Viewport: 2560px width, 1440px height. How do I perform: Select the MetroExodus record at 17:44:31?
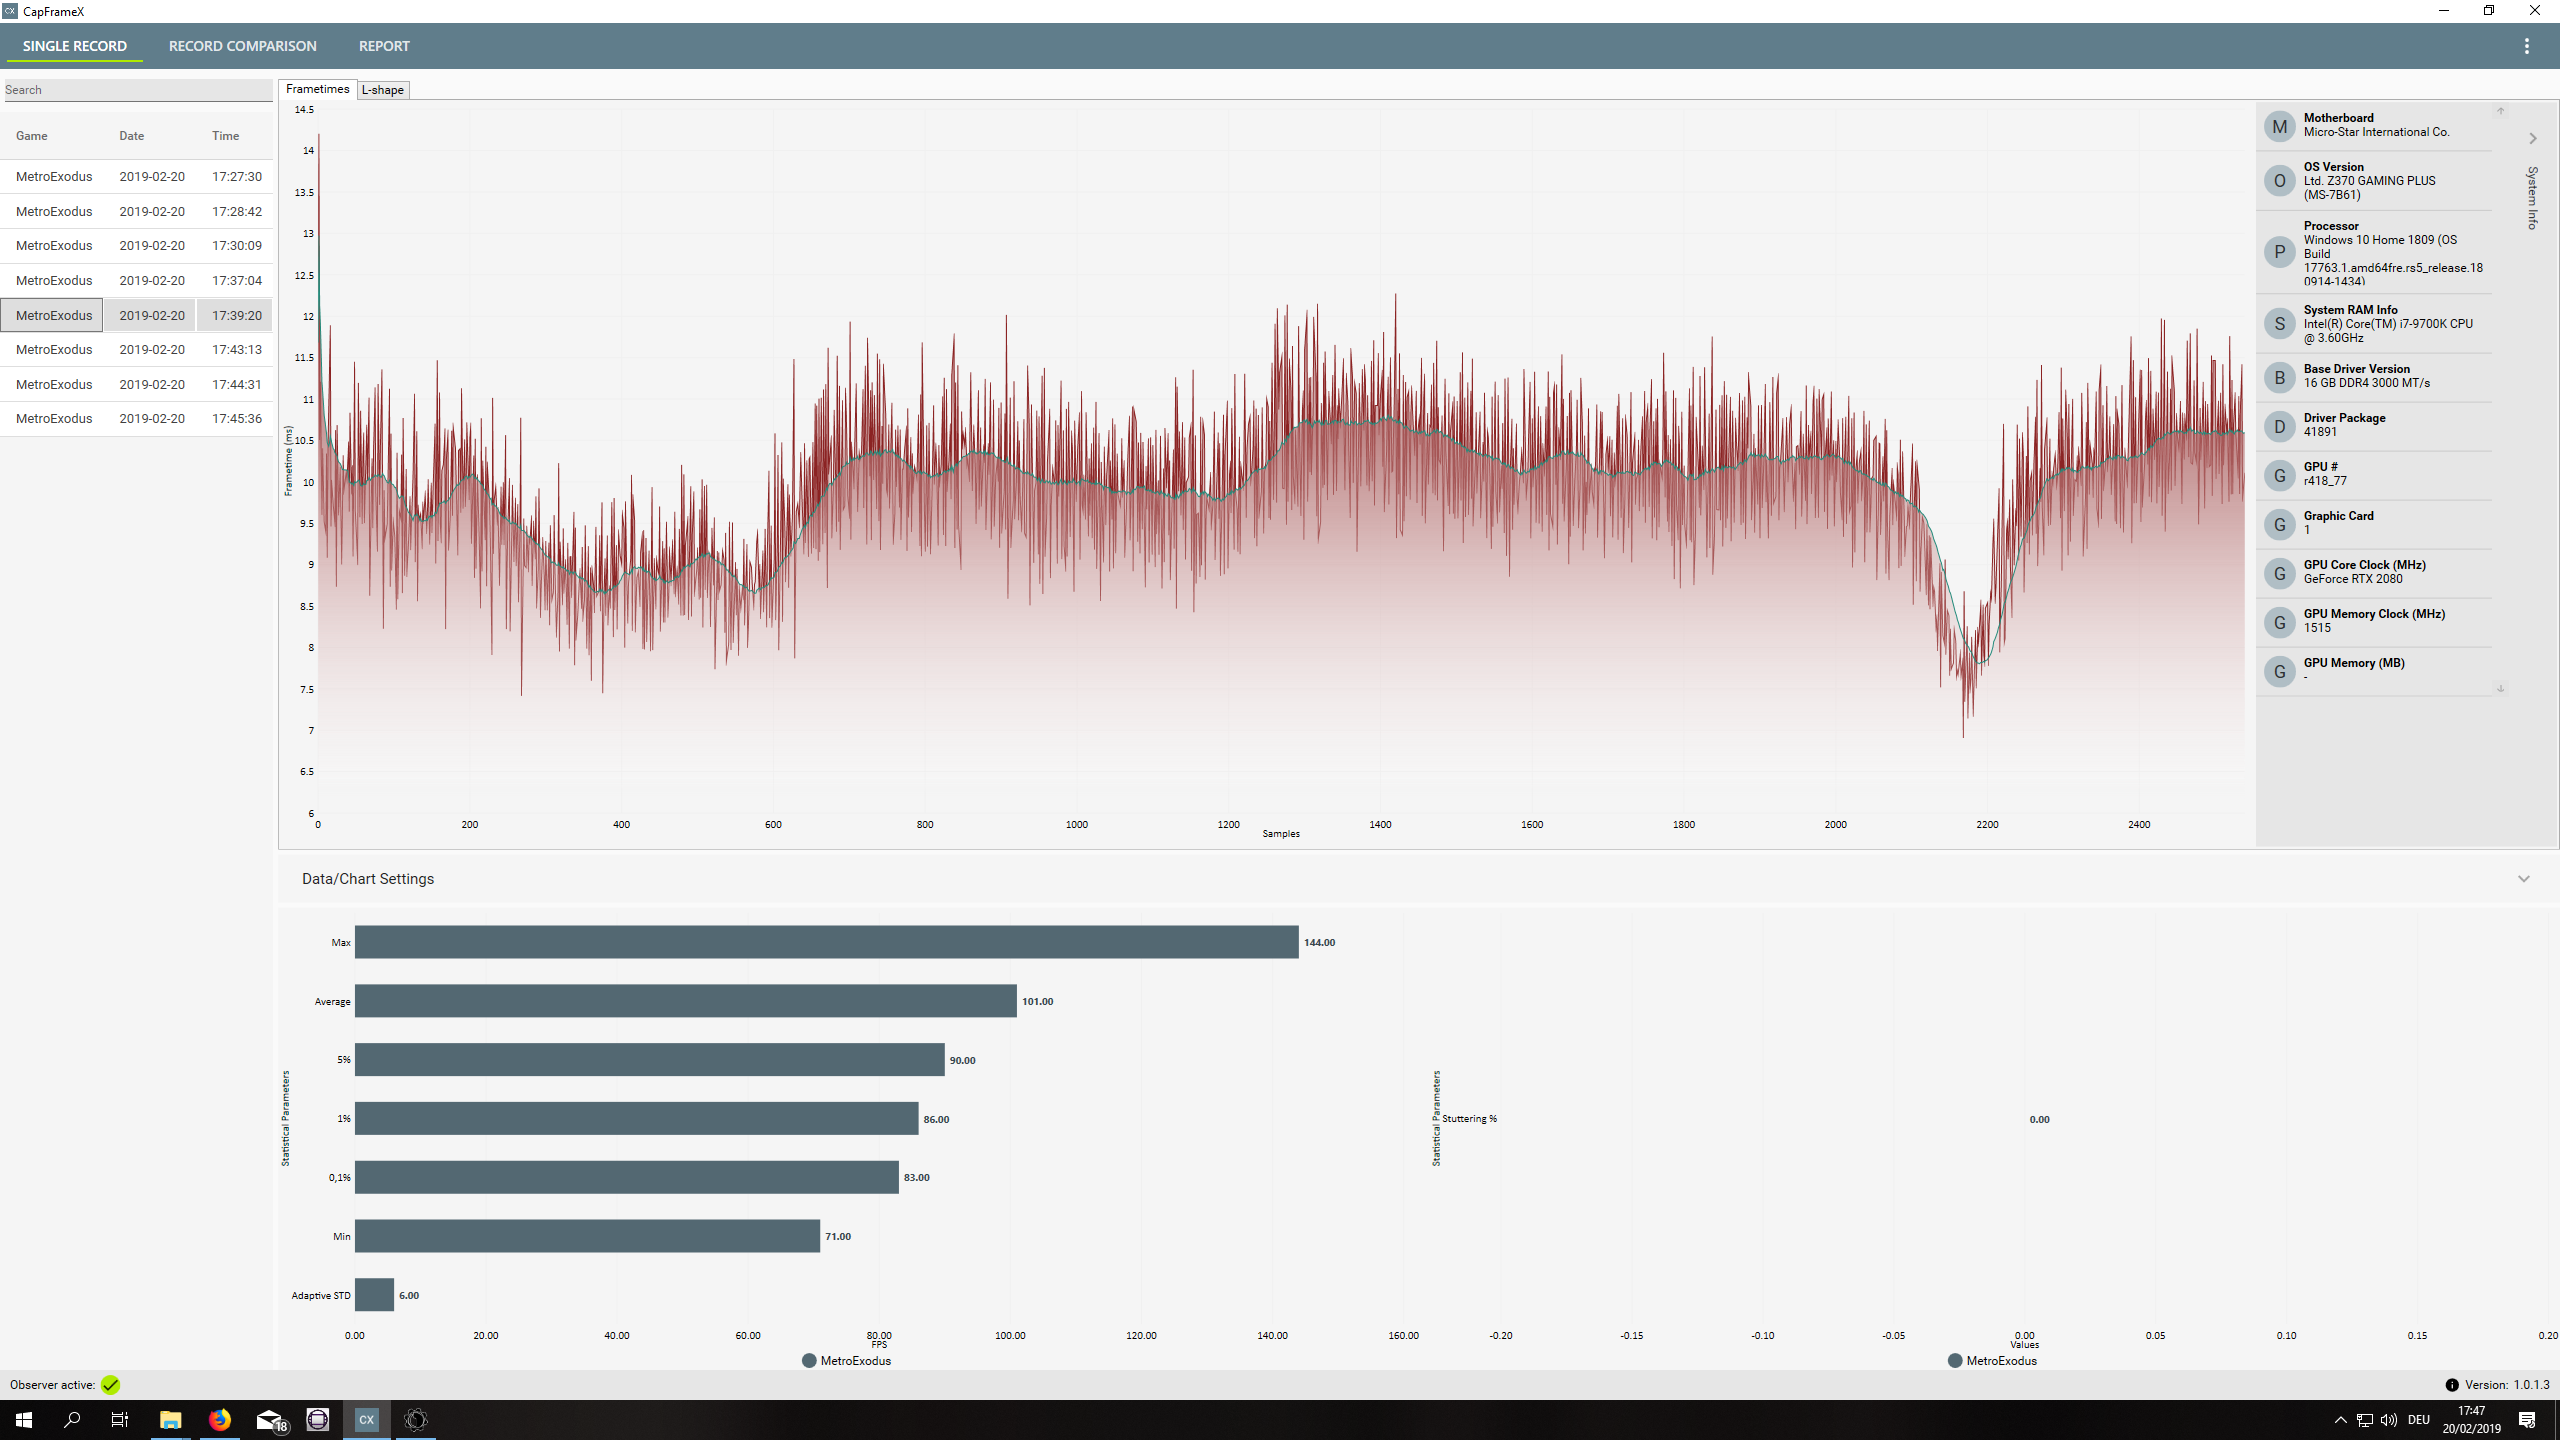point(137,384)
